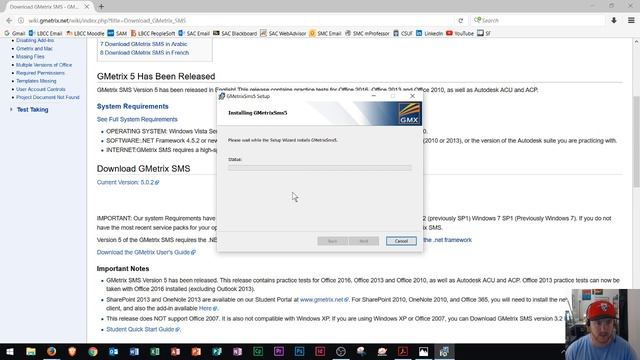Switch to the installer taskbar icon
This screenshot has width=640, height=360.
point(444,351)
